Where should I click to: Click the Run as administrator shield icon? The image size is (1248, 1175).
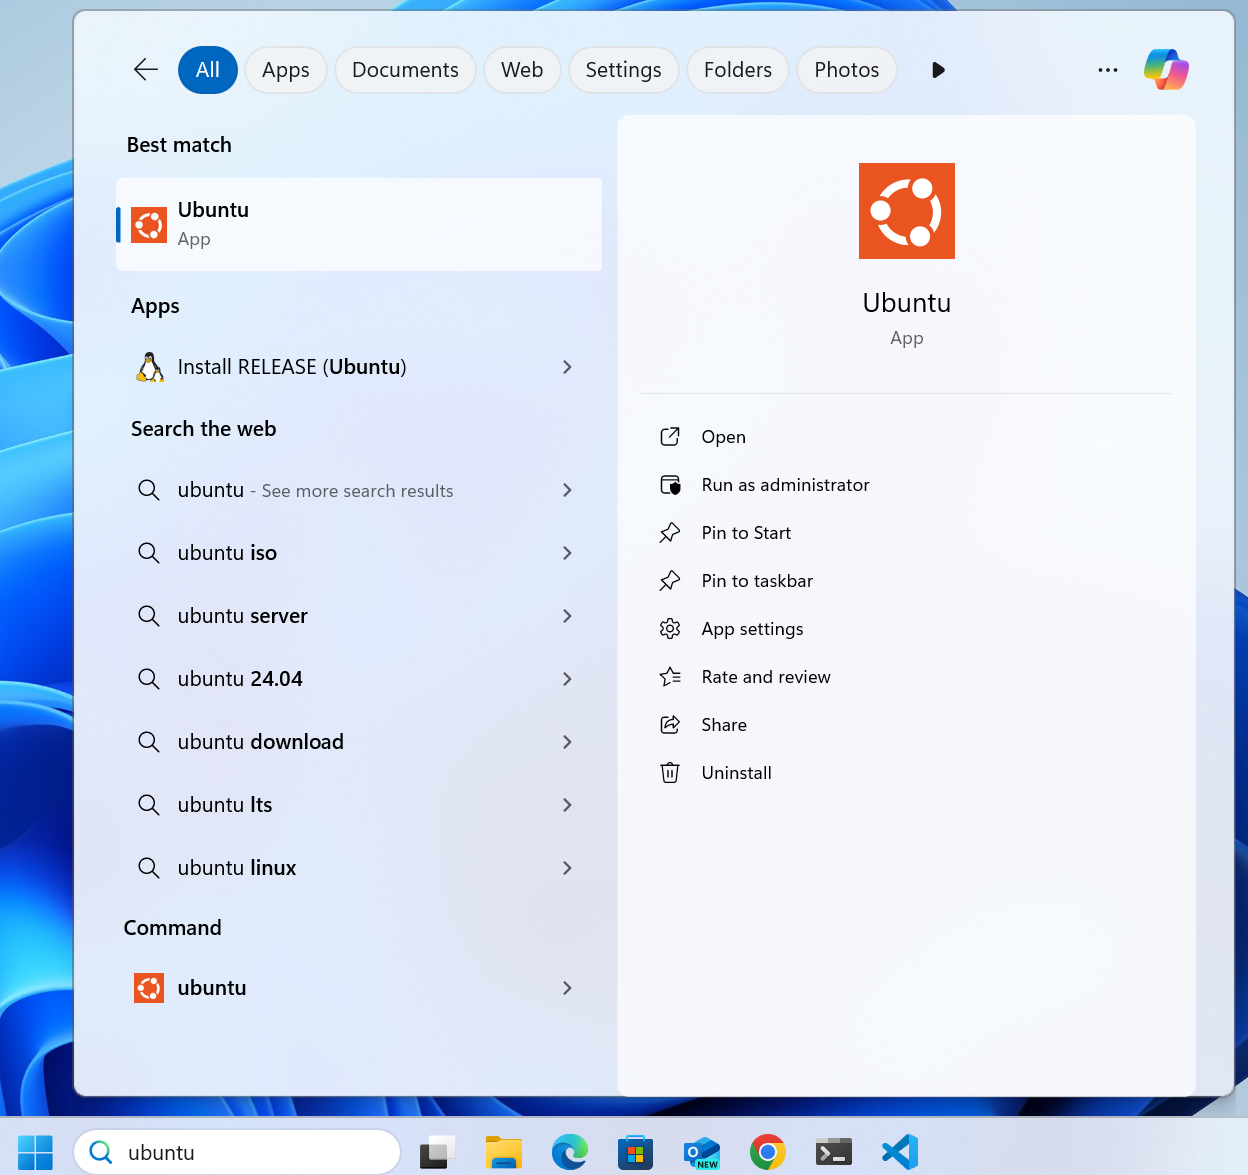(670, 484)
